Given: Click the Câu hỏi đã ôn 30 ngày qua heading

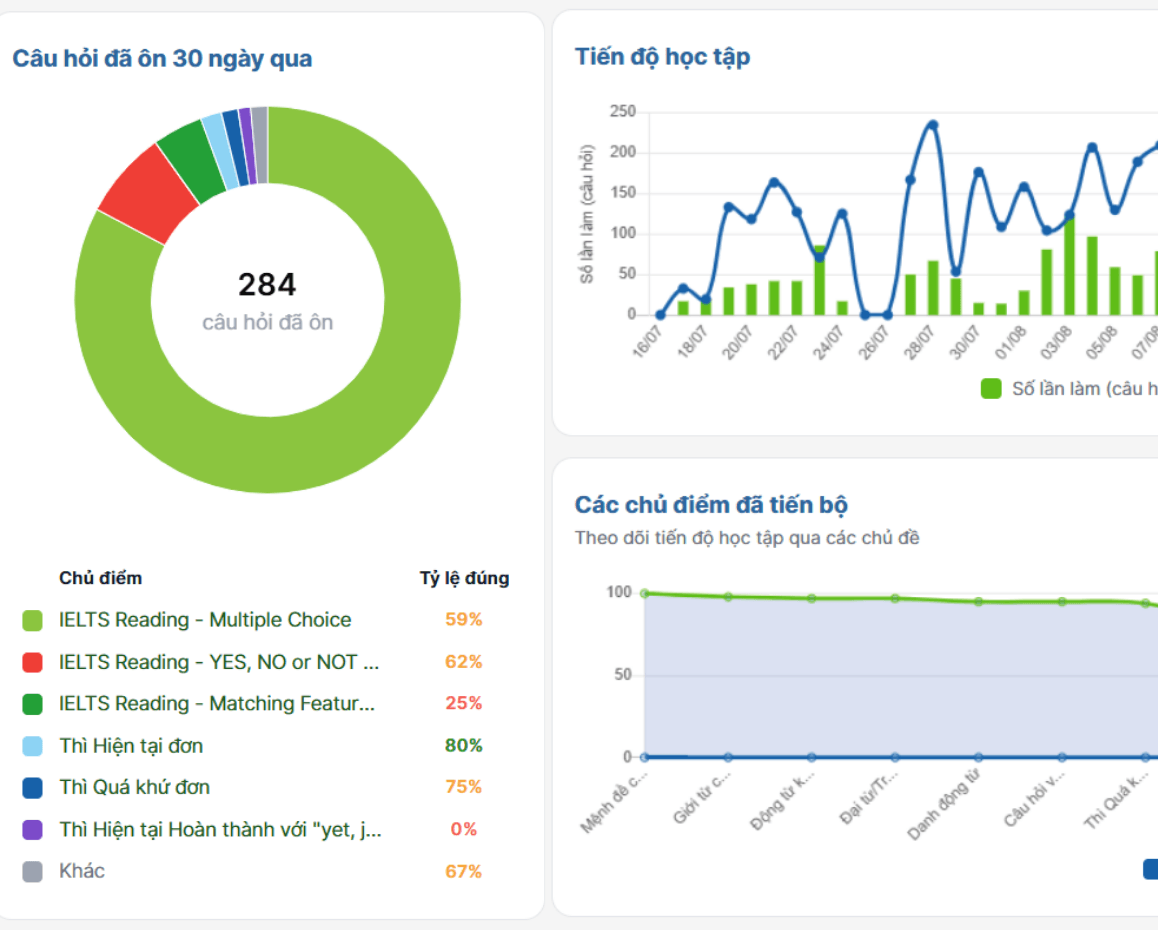Looking at the screenshot, I should [x=162, y=58].
